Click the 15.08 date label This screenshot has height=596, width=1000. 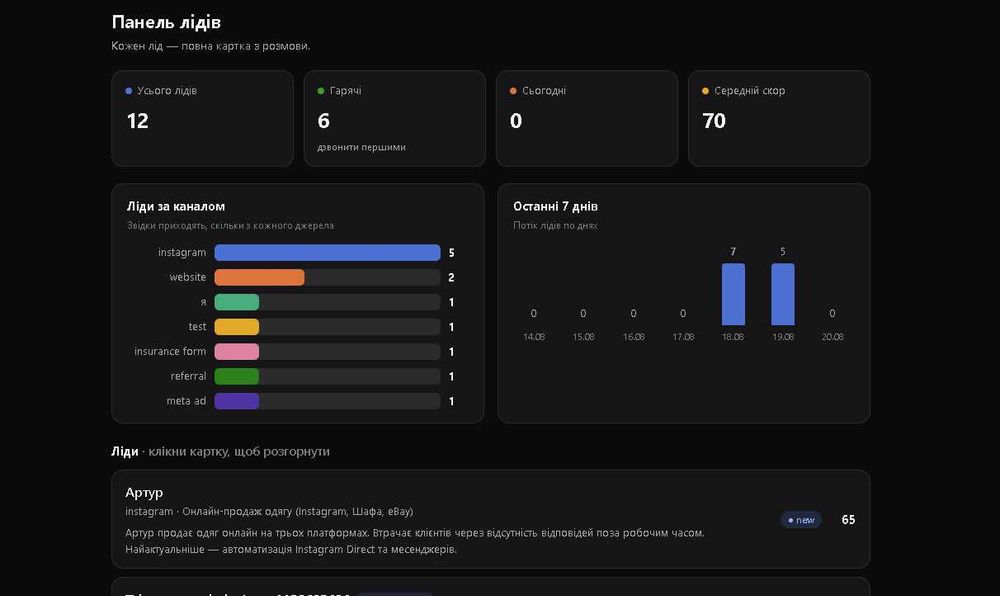(583, 337)
